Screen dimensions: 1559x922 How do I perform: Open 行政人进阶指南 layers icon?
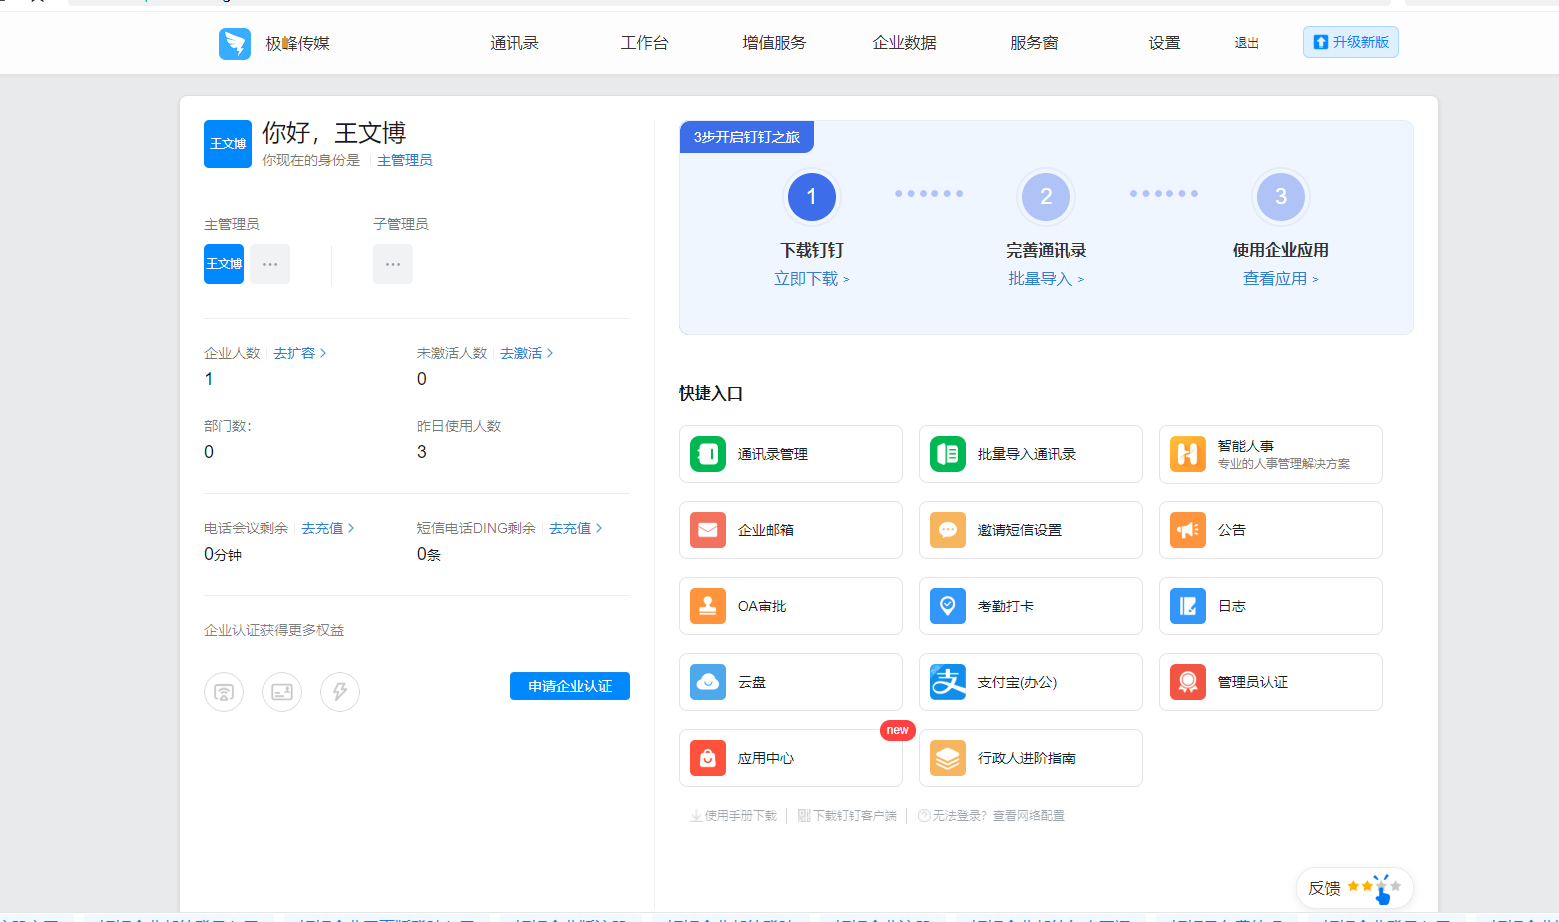[x=948, y=758]
